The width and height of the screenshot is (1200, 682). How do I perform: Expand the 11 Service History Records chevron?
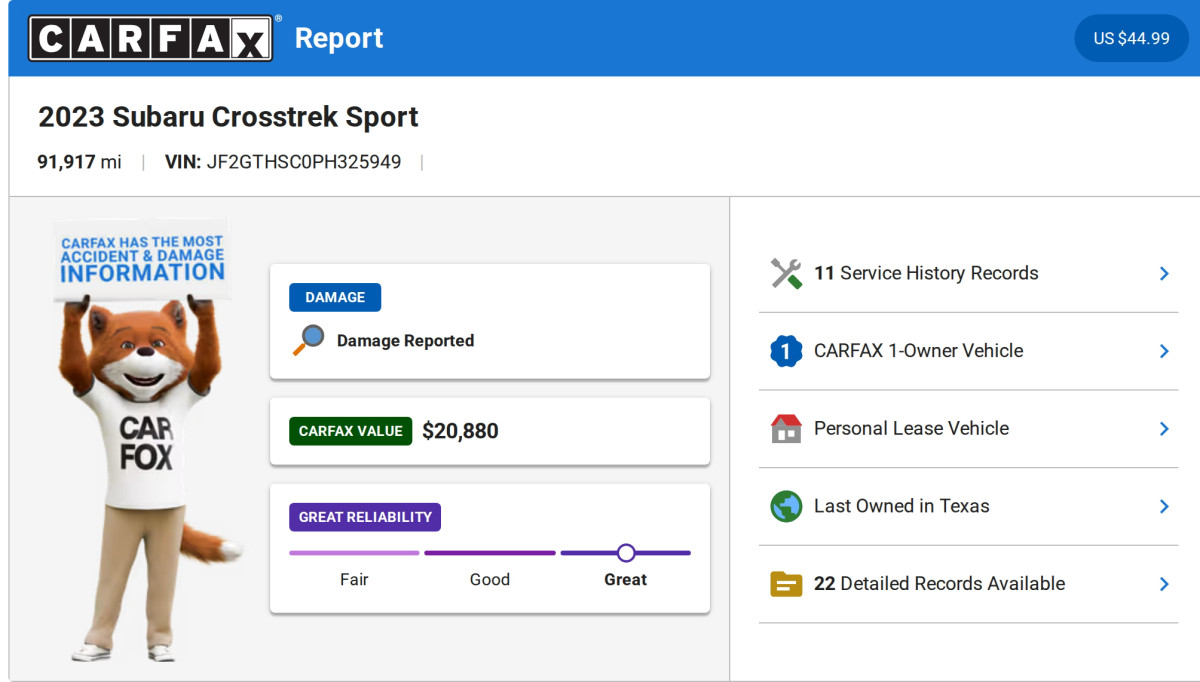1164,273
